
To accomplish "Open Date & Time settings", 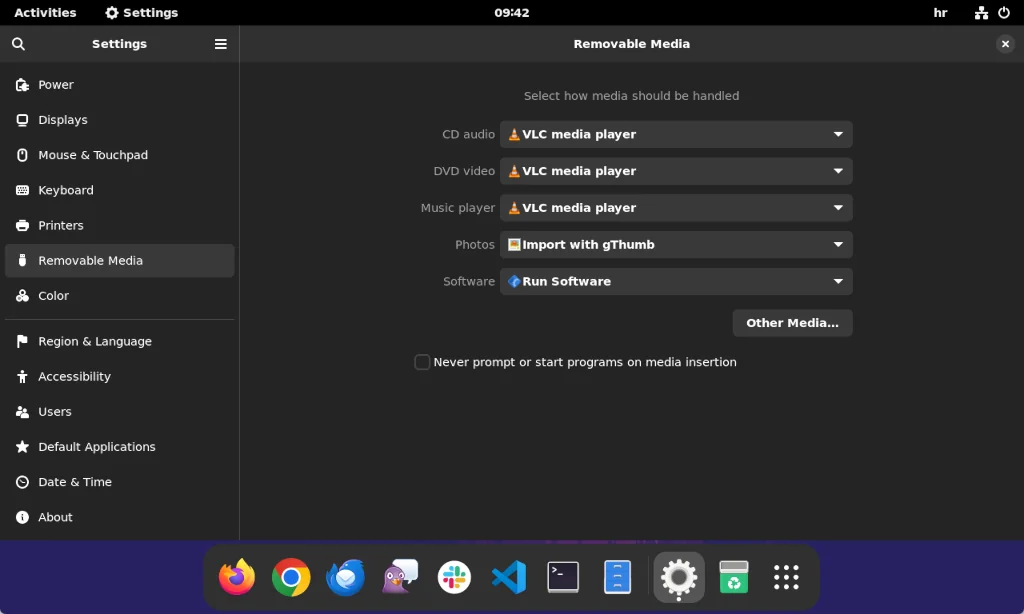I will click(x=75, y=482).
